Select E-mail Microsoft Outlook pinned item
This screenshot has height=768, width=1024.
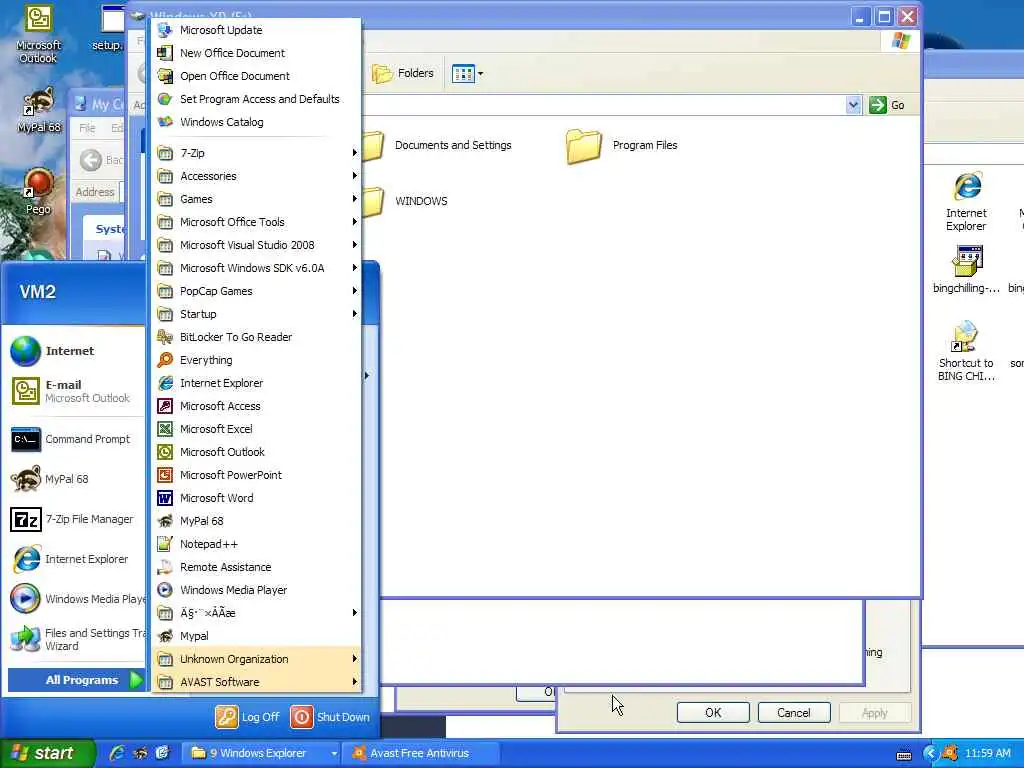[76, 391]
